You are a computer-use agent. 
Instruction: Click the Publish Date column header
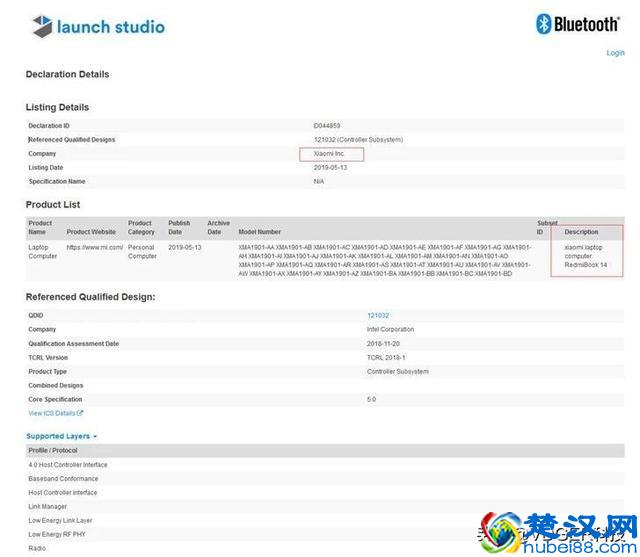[x=179, y=227]
